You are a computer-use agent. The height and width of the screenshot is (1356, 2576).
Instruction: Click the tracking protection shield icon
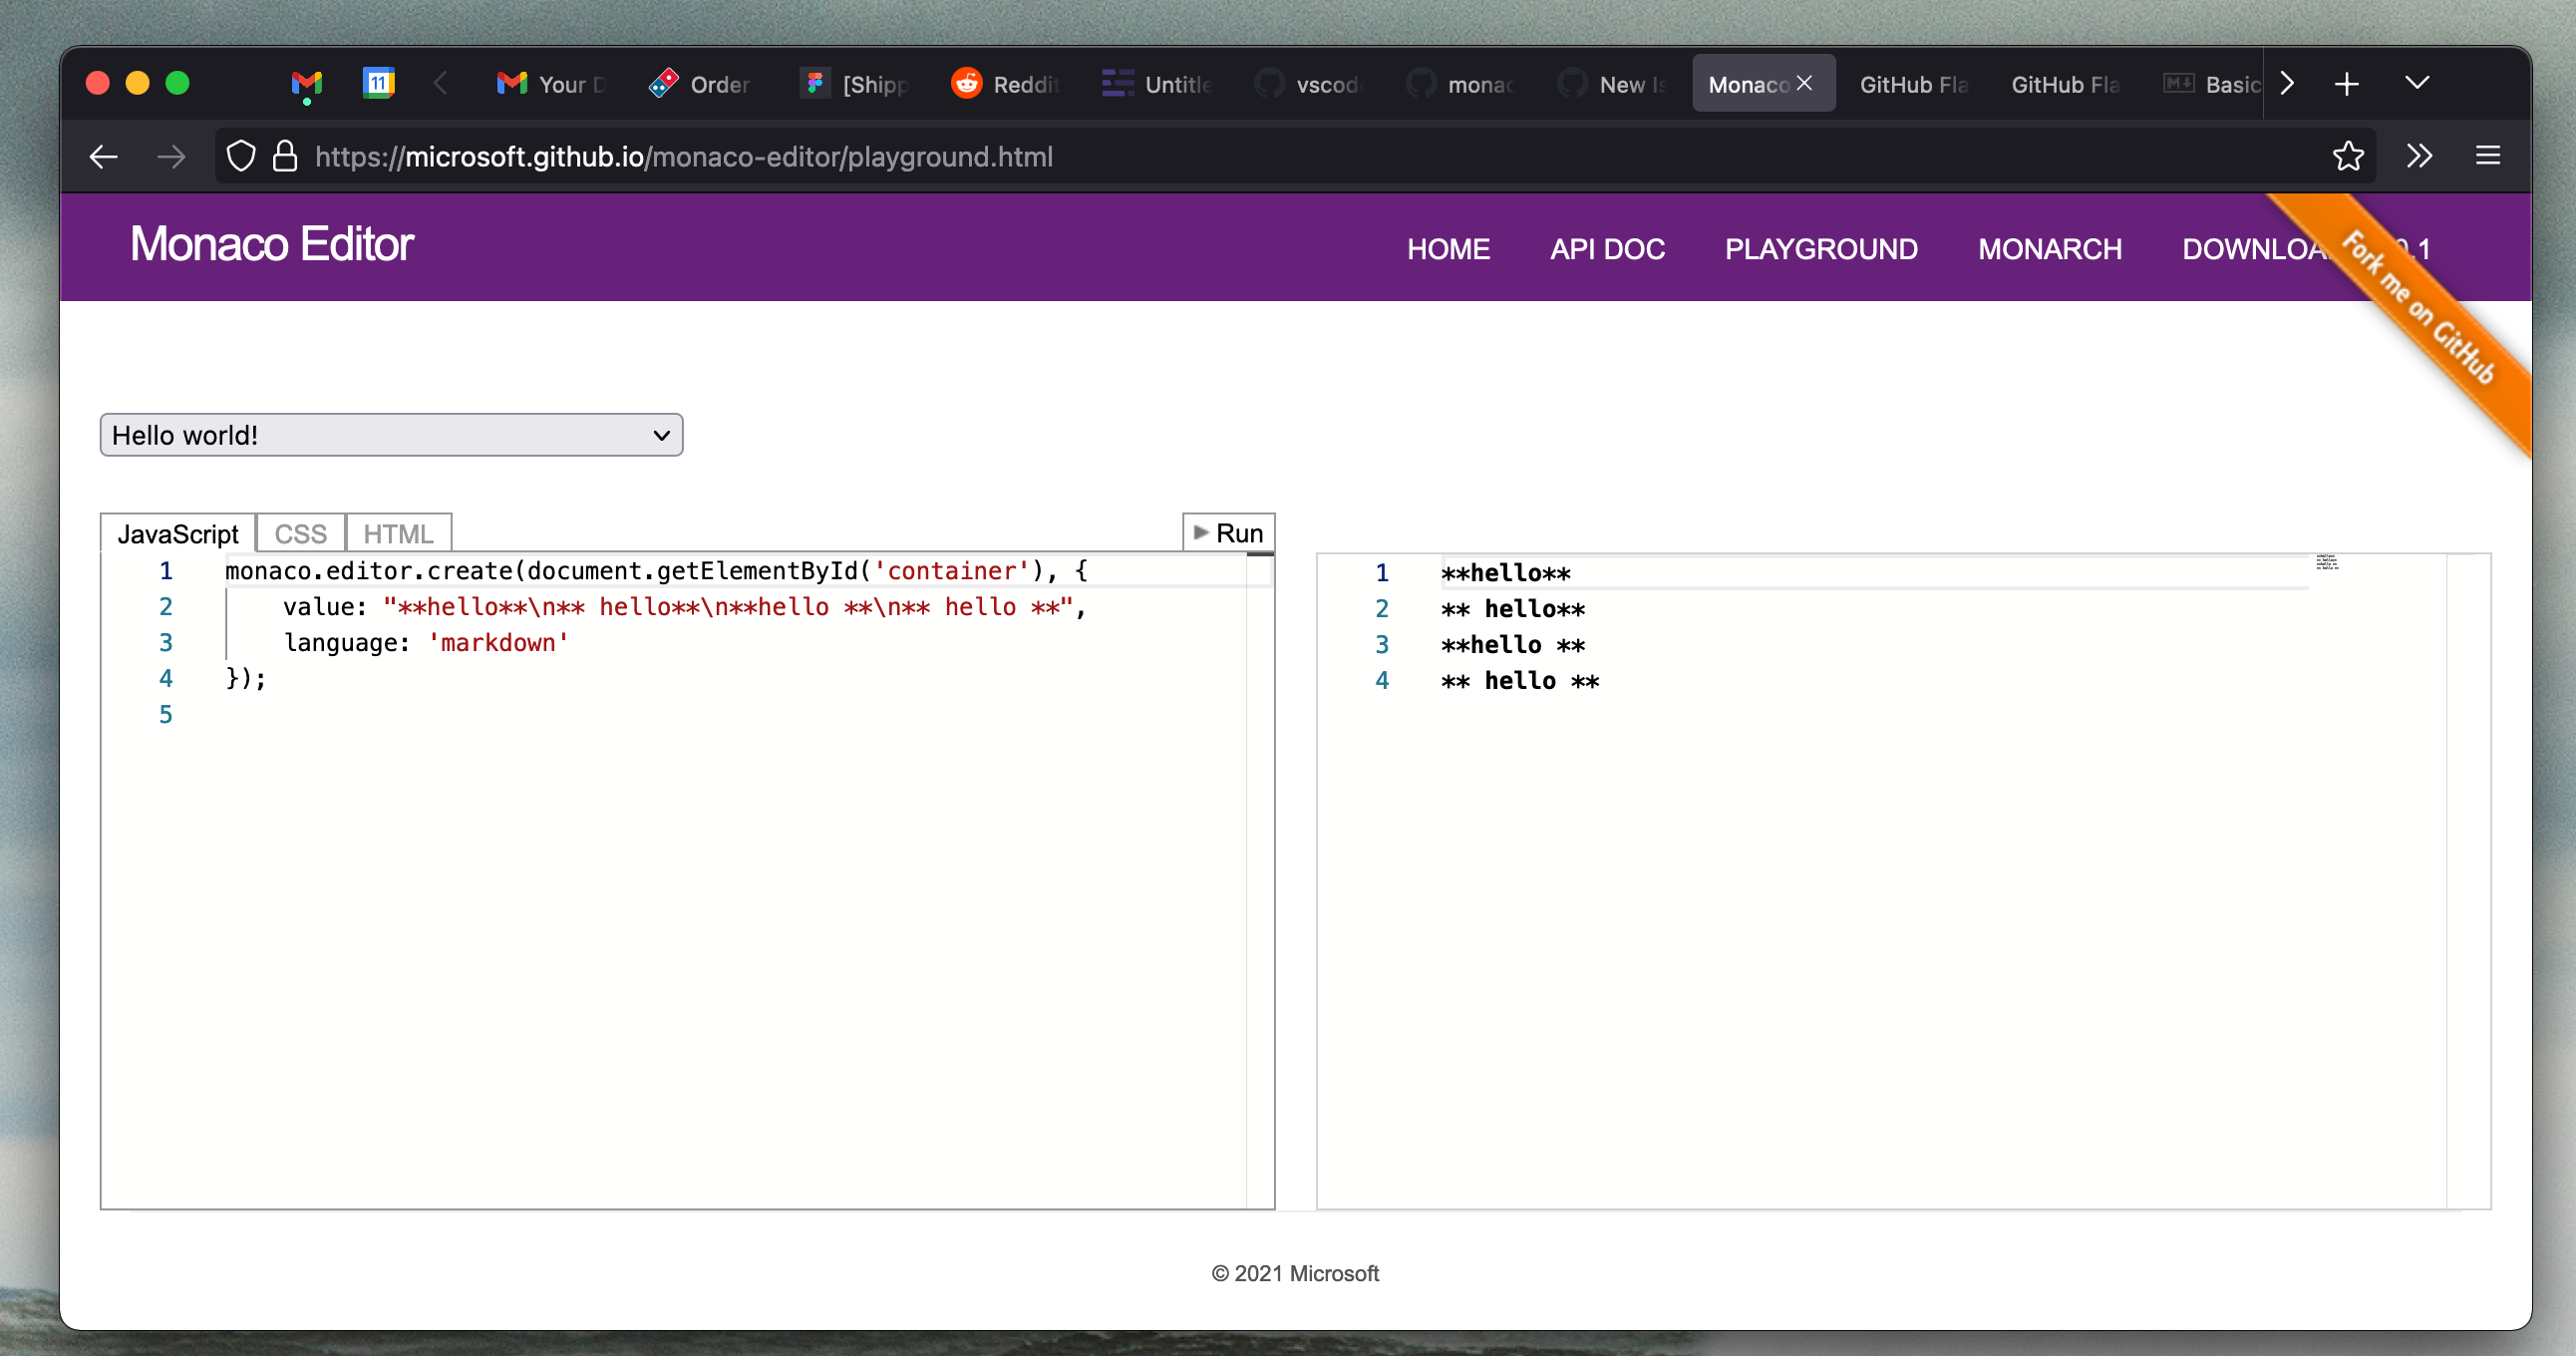pos(241,156)
